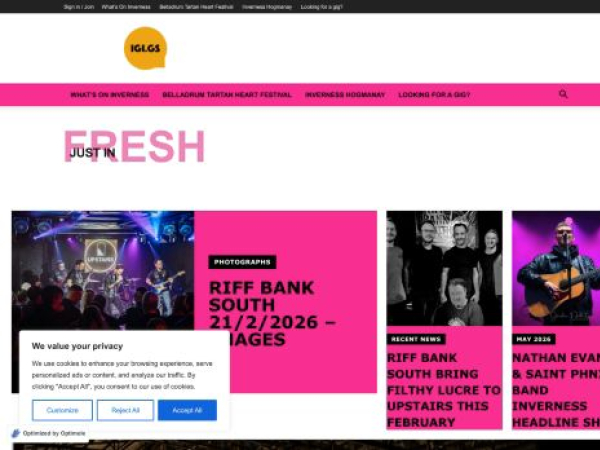
Task: Click the Optimole badge icon
Action: [x=16, y=433]
